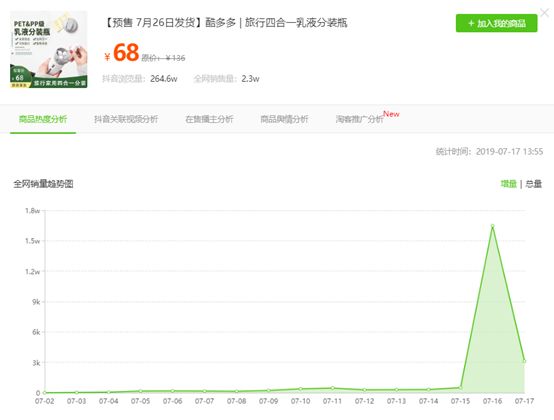Image resolution: width=554 pixels, height=420 pixels.
Task: Go to the 商品舆情分析 tab
Action: (284, 119)
